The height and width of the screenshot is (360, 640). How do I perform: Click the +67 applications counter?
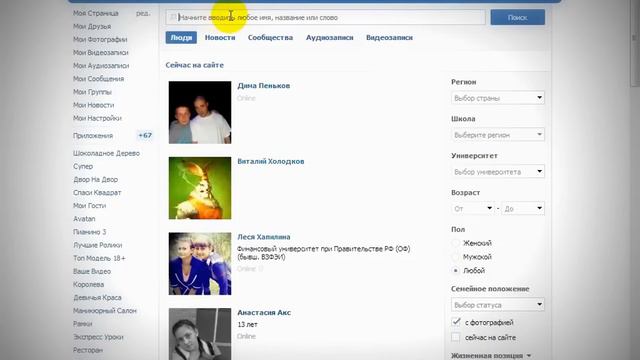tap(145, 136)
